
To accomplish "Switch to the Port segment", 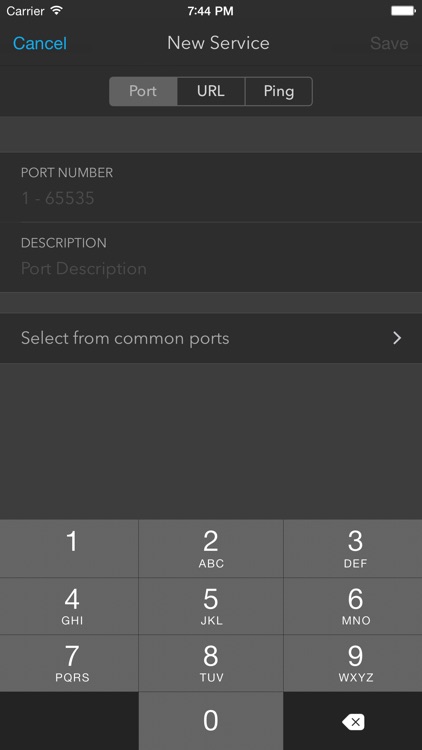I will [x=143, y=91].
